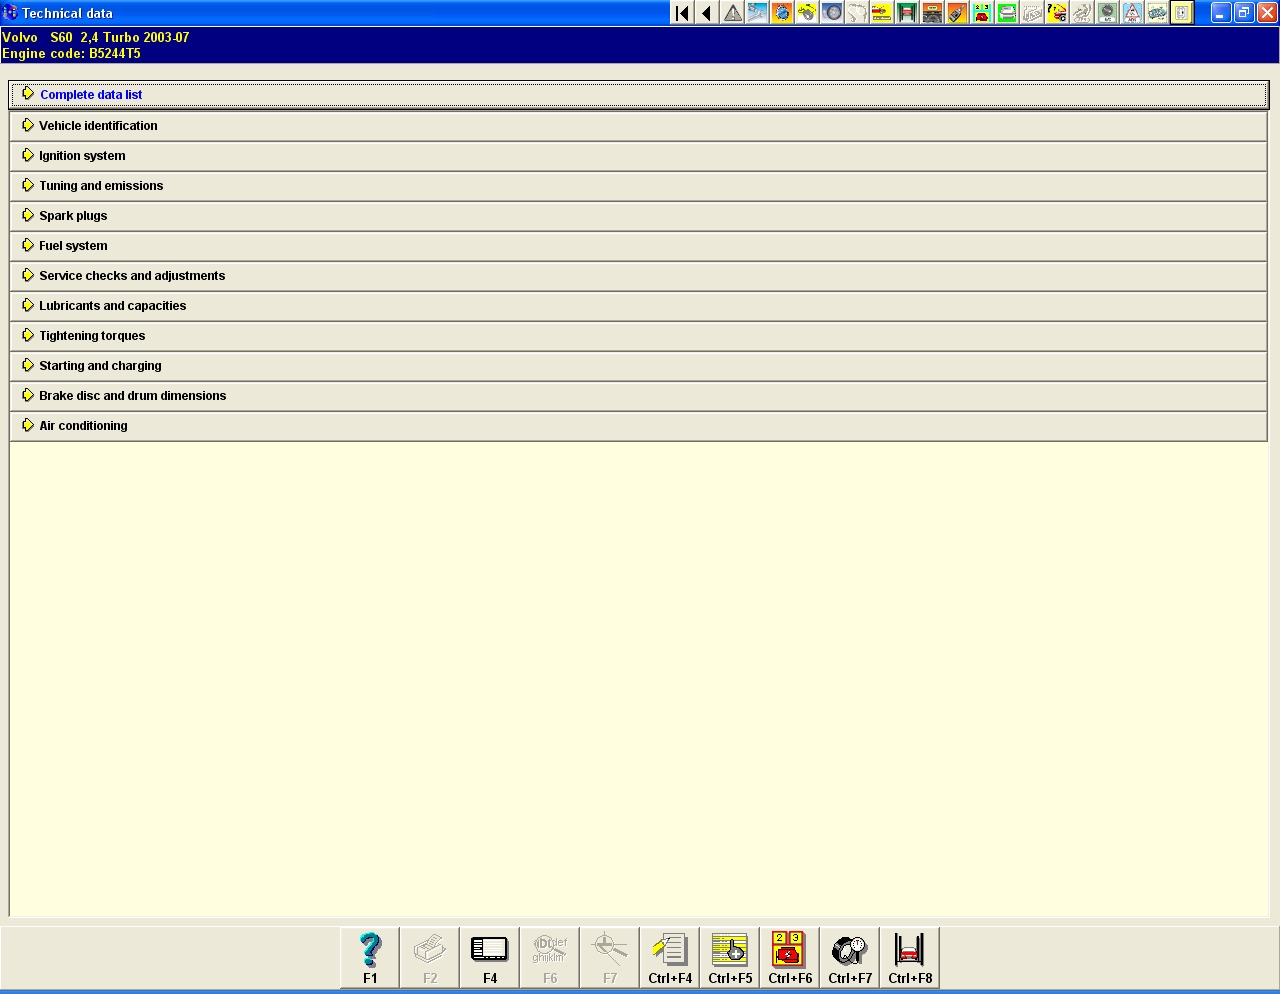The image size is (1280, 994).
Task: Go back with the left arrow icon
Action: 707,13
